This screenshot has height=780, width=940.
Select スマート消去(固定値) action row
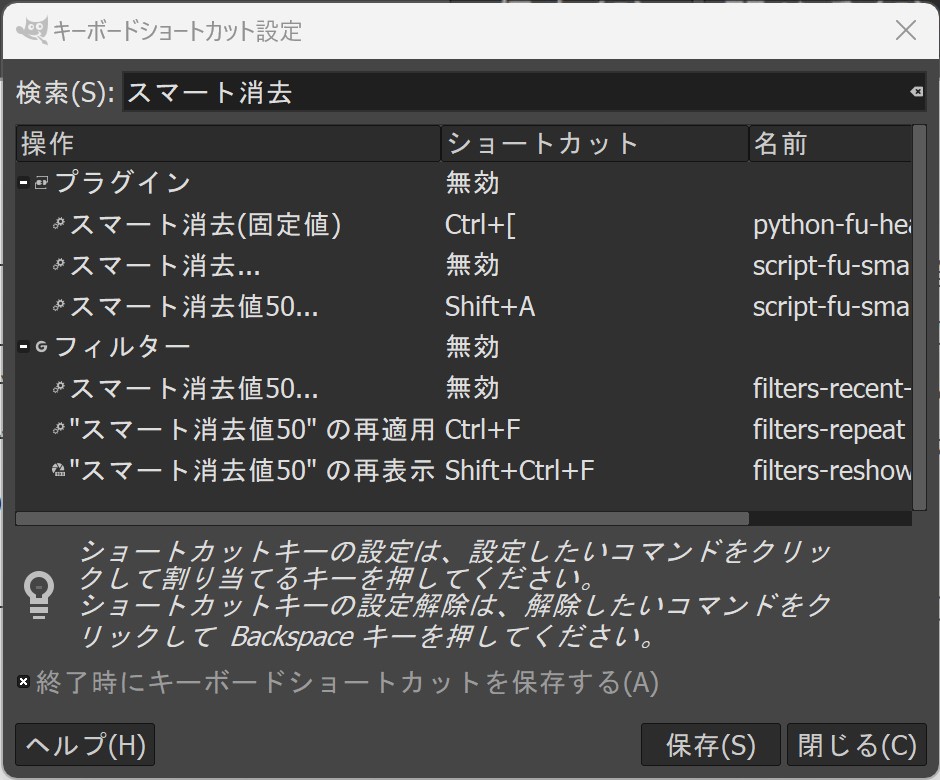click(206, 225)
